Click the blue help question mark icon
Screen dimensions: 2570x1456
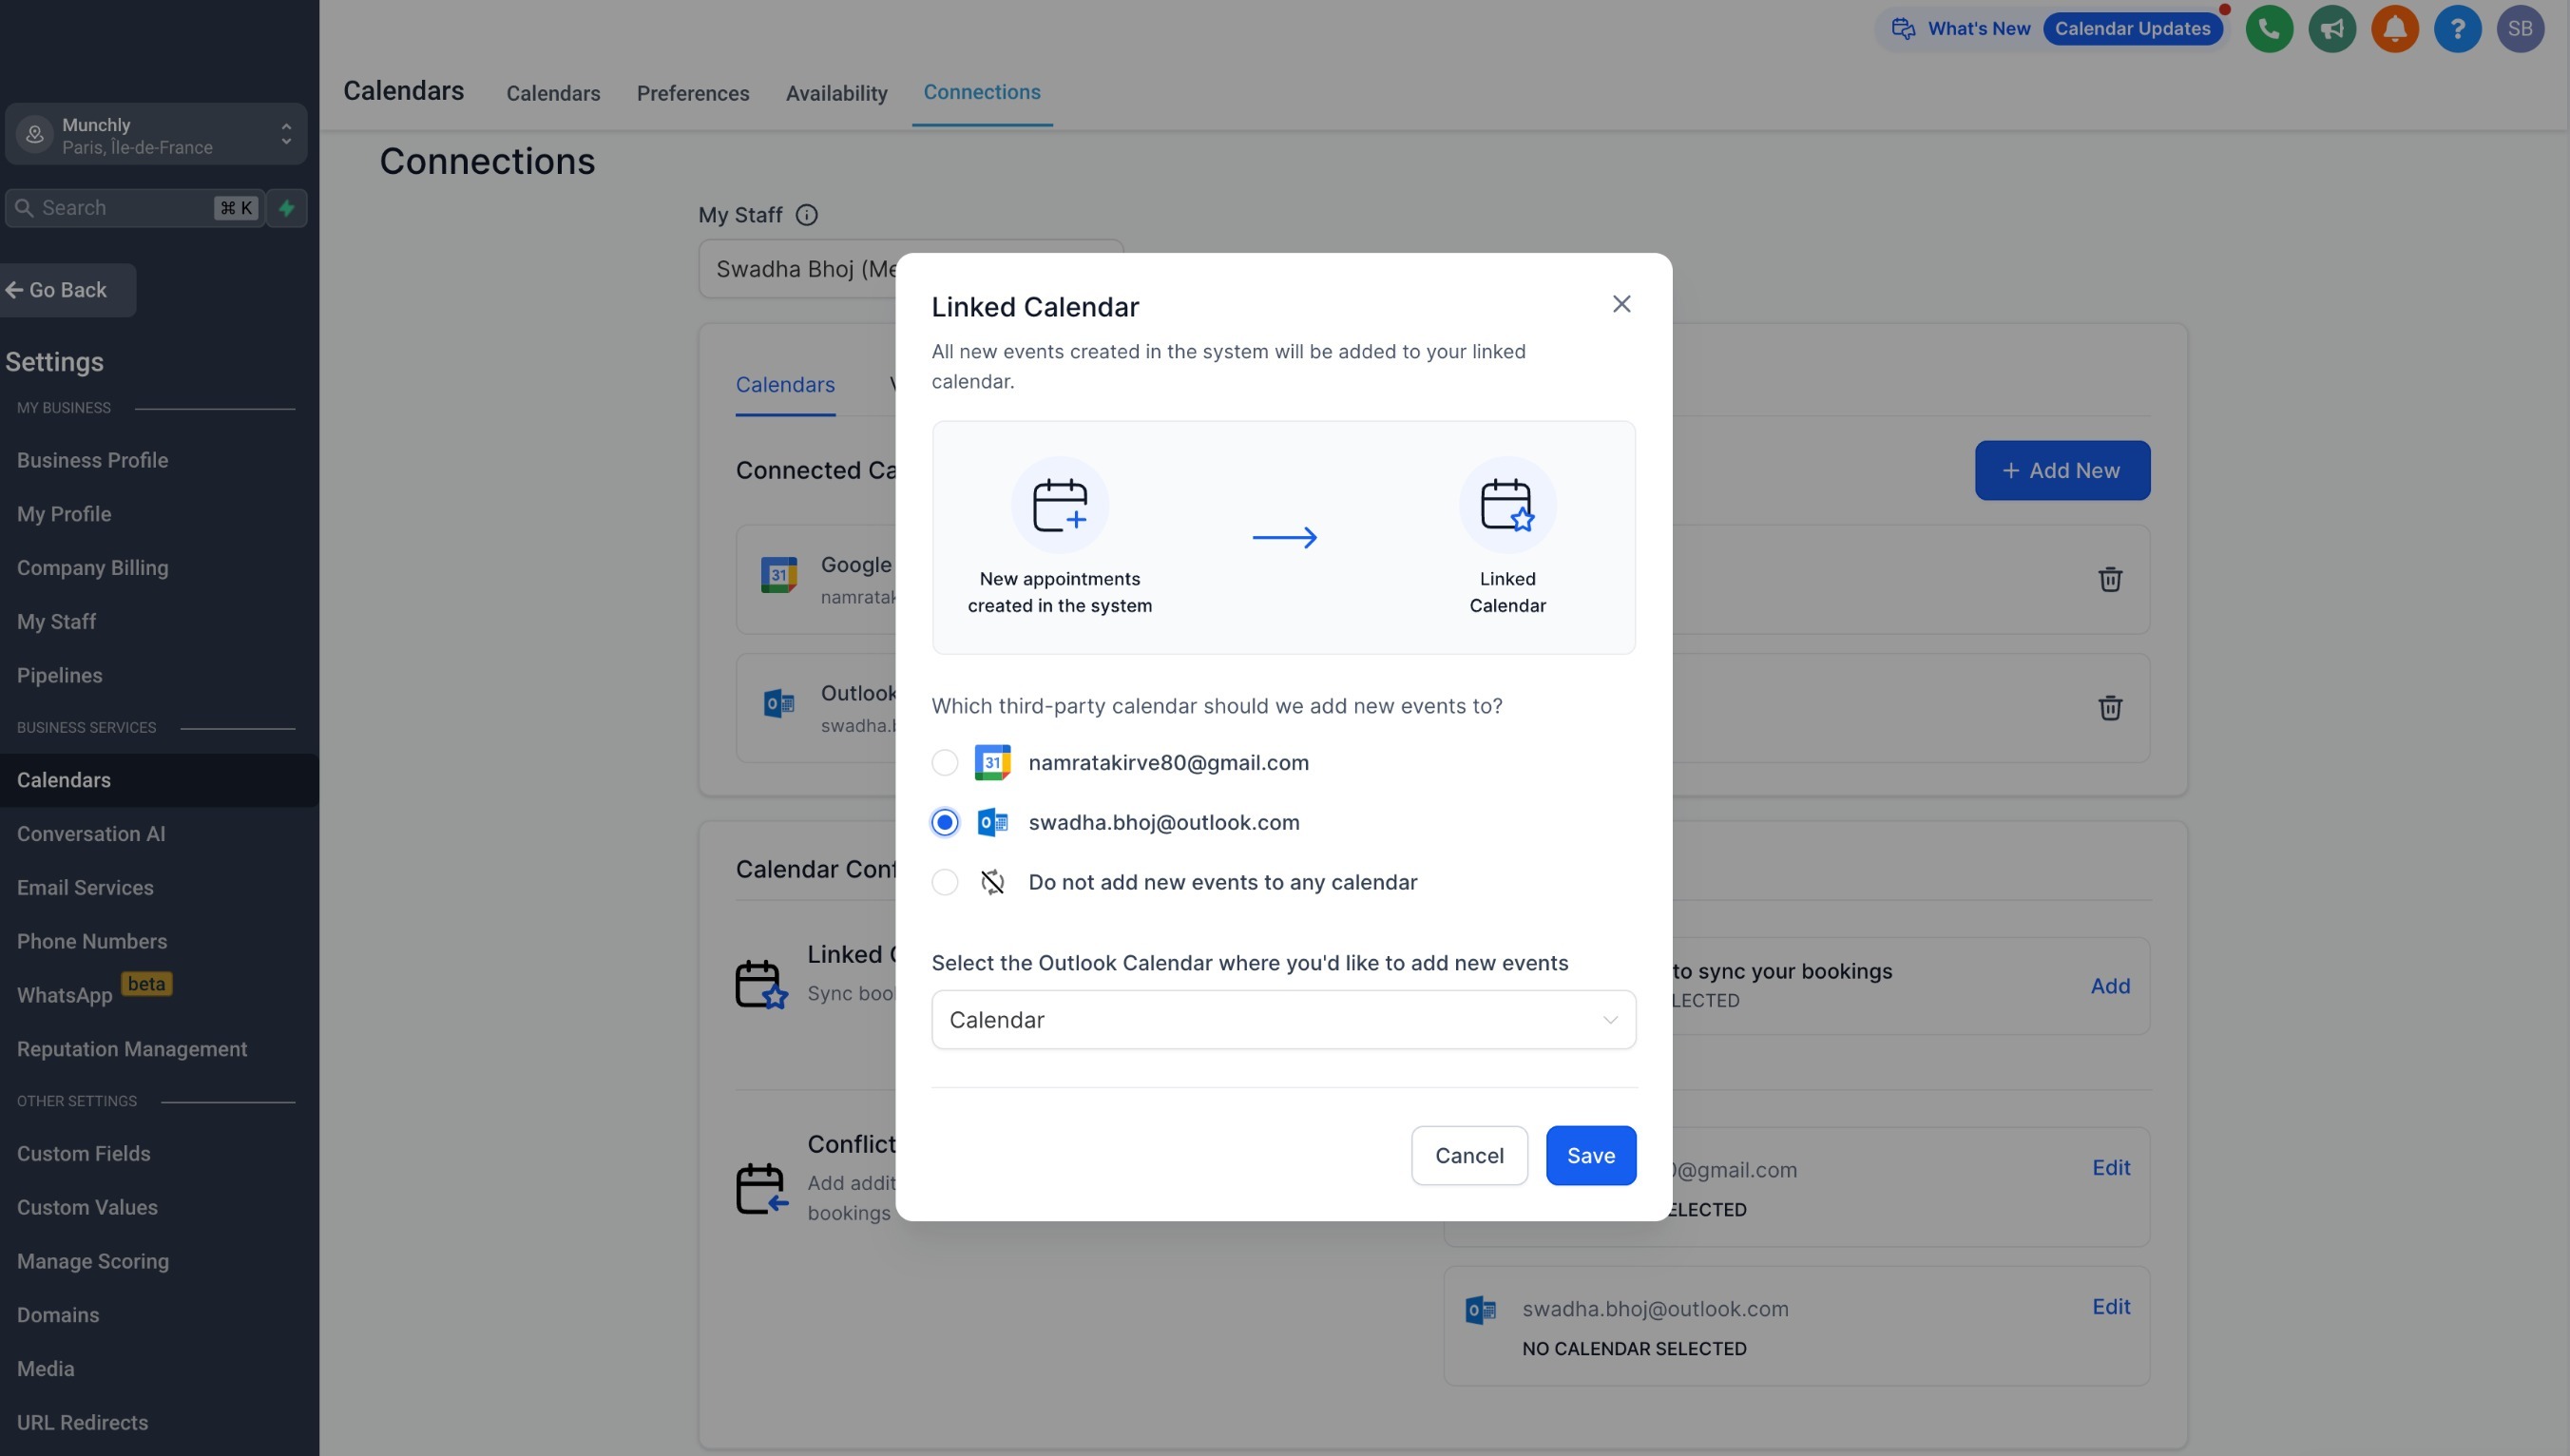point(2457,29)
